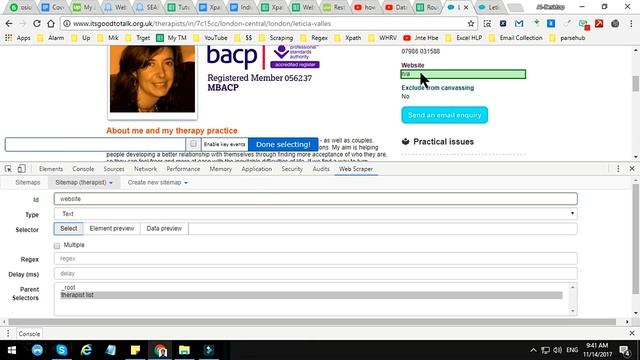Switch to the Network DevTools tab
This screenshot has width=640, height=360.
[145, 169]
